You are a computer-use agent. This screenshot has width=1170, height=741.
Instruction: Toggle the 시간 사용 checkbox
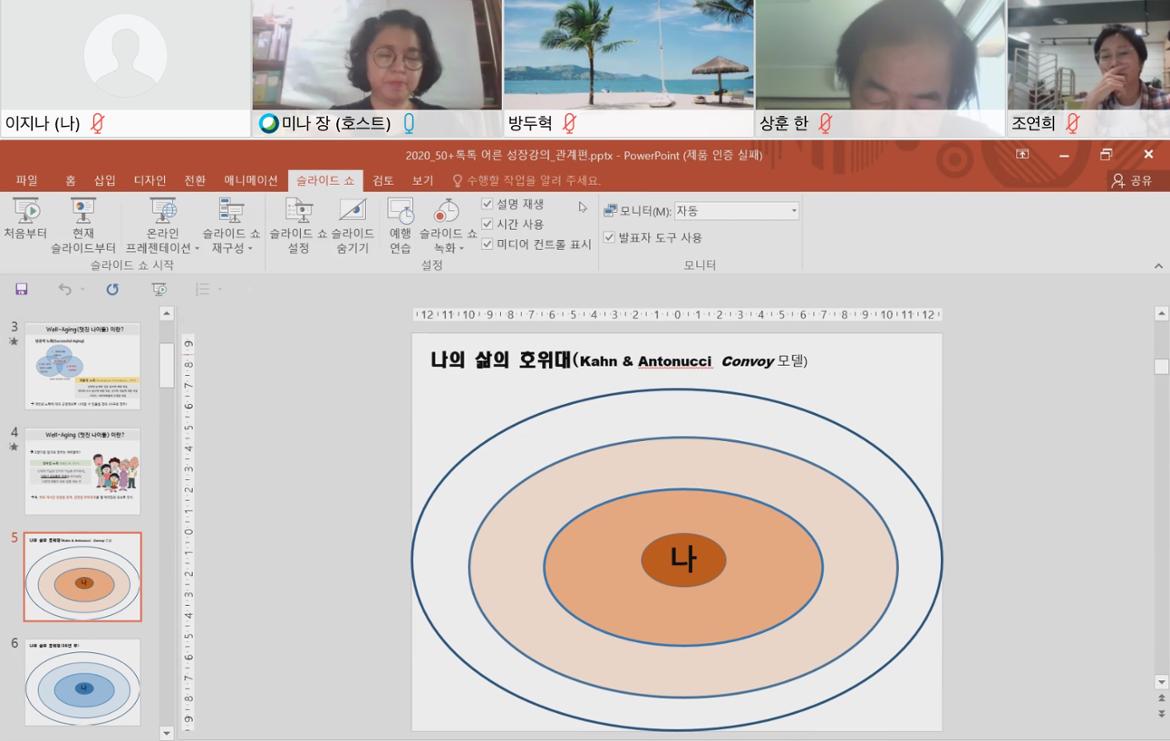[488, 224]
